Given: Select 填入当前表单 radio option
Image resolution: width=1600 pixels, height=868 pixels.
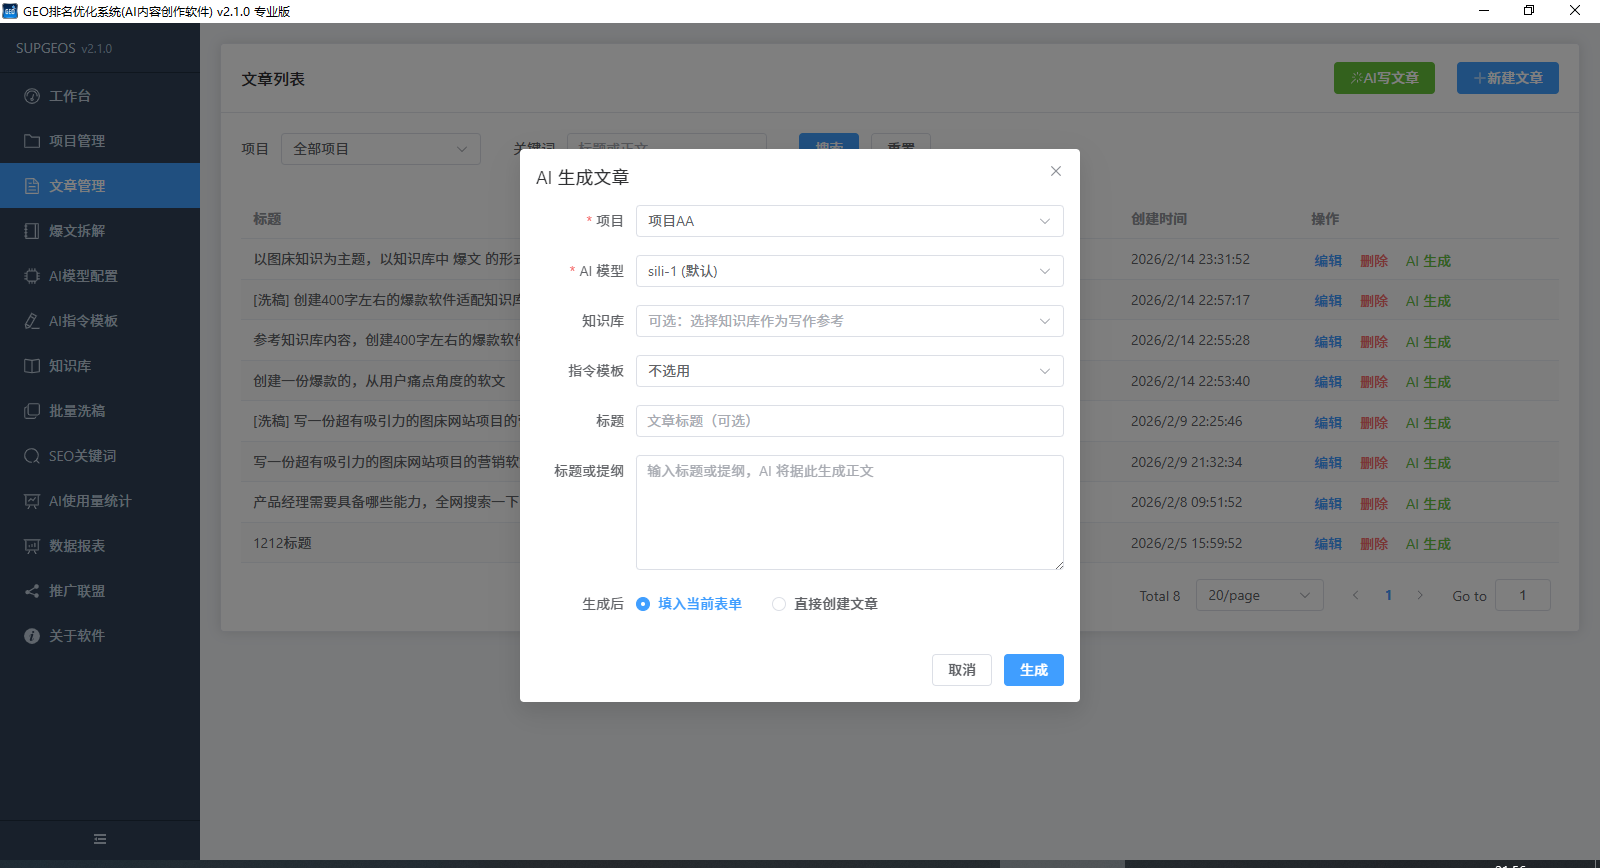Looking at the screenshot, I should coord(689,604).
